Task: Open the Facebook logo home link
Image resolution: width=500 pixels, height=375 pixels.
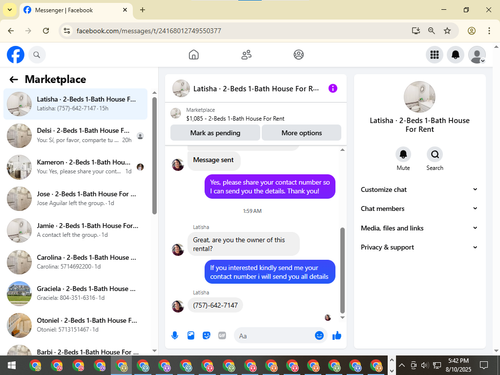Action: click(16, 55)
